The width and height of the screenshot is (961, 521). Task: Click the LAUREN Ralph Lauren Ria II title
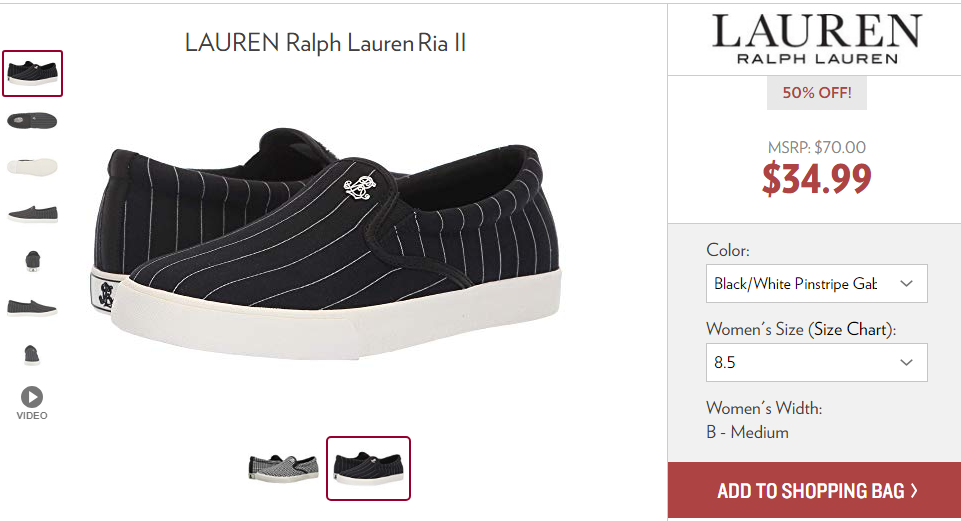click(x=325, y=43)
